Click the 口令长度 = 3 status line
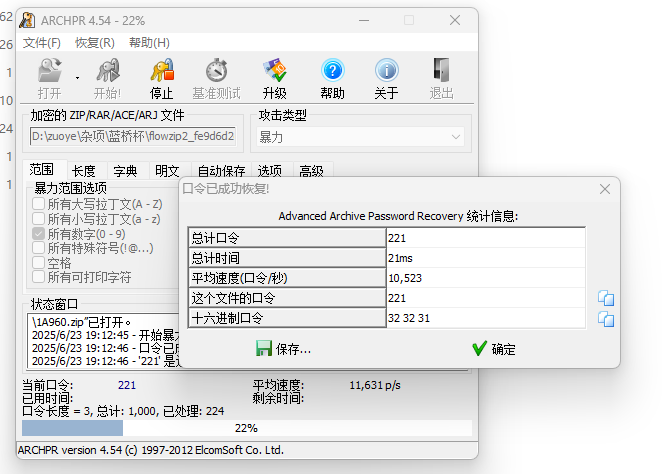 (x=123, y=411)
